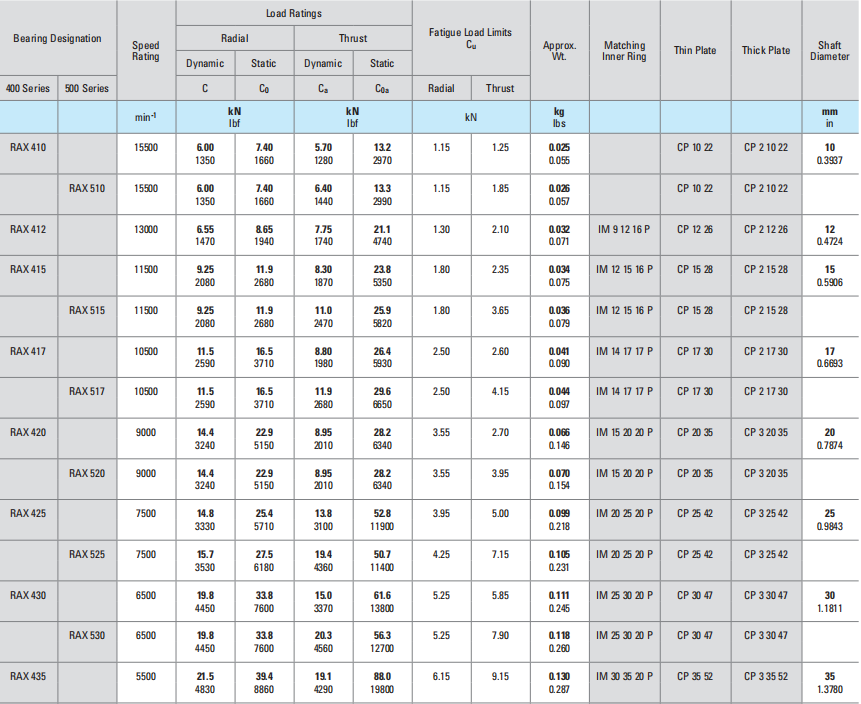This screenshot has height=704, width=861.
Task: Click the 5500 speed rating value
Action: [145, 676]
